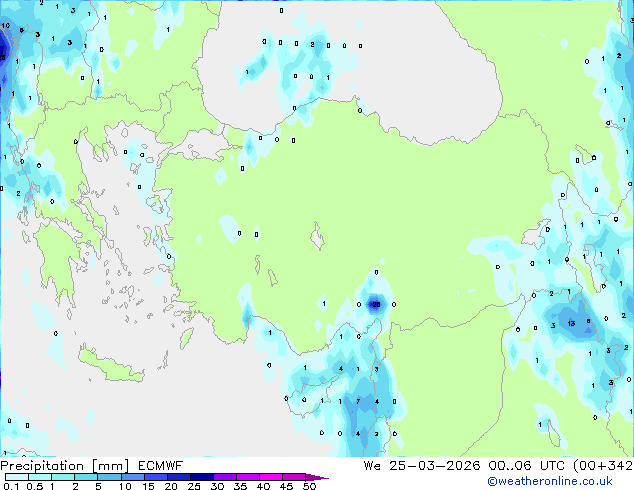Click the '(00+342' forecast offset text

603,466
